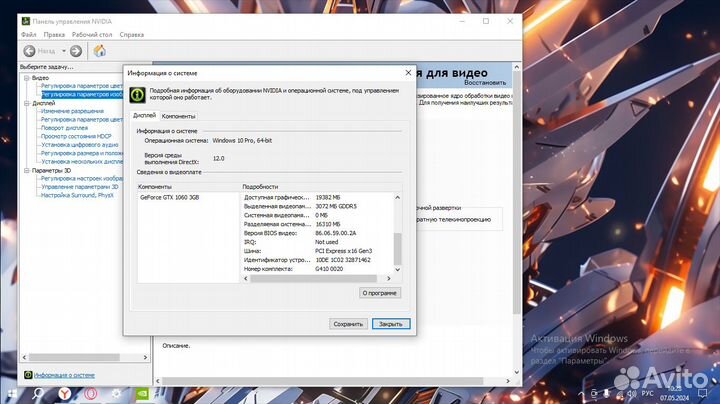Collapse the Параметры 3D tree section

coord(25,170)
